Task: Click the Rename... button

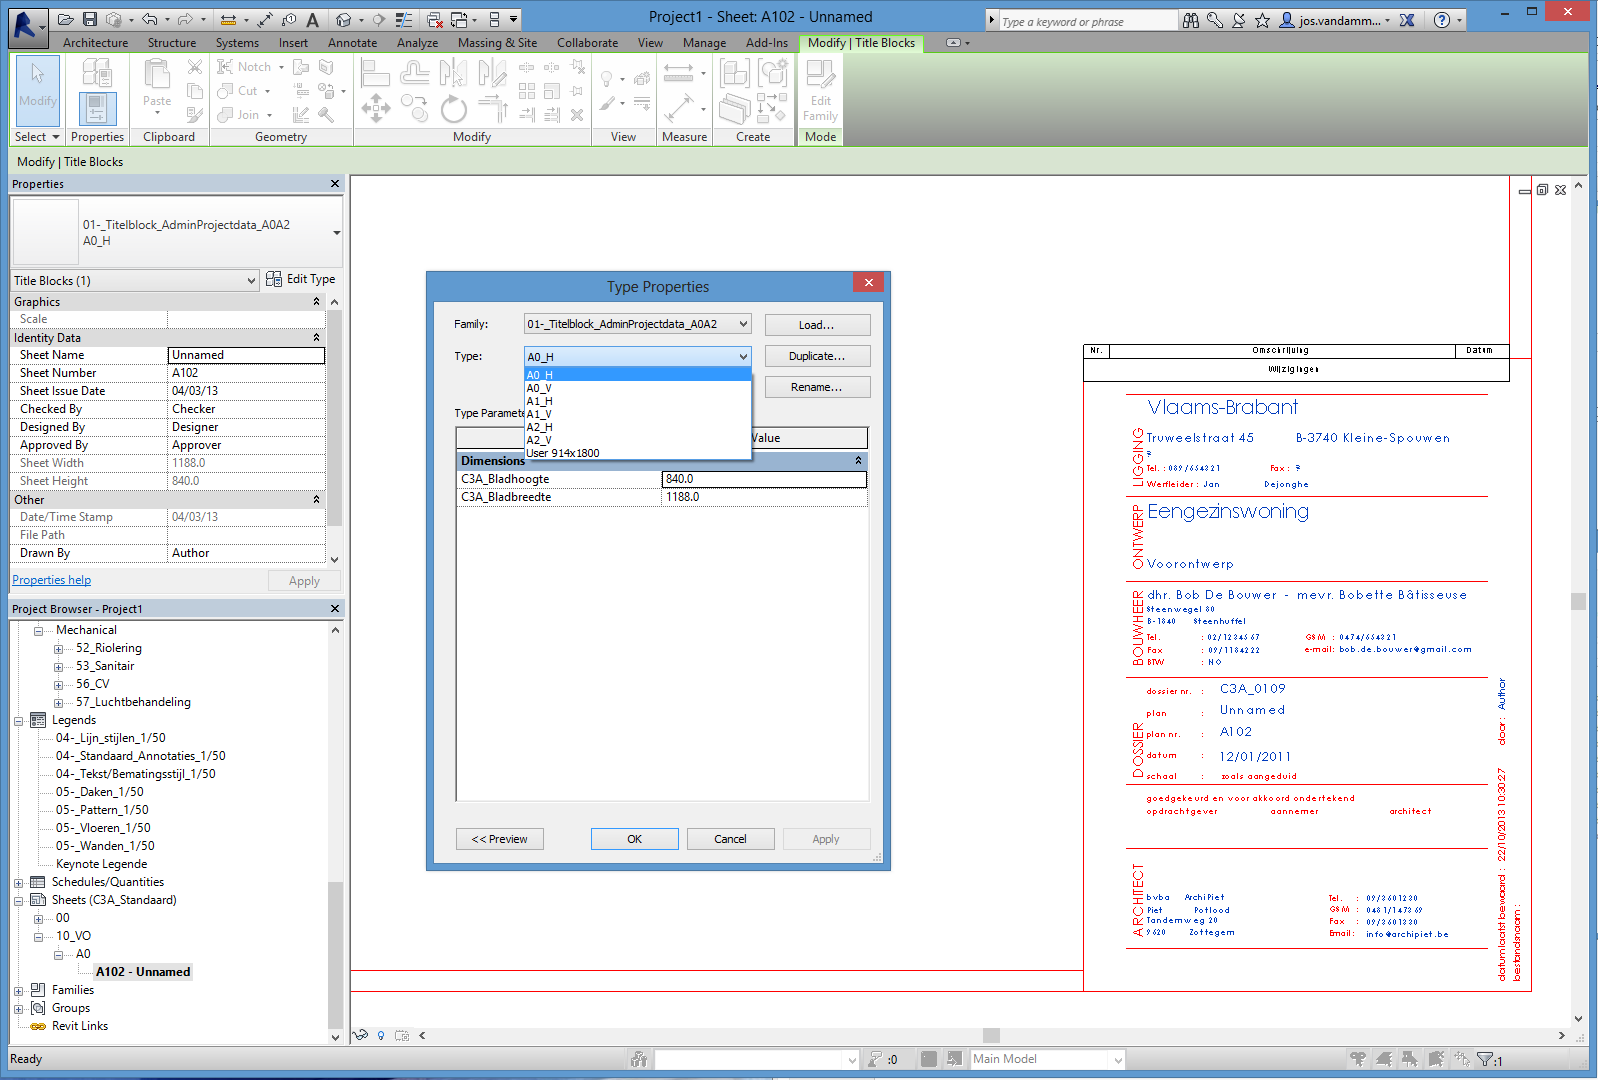Action: 817,387
